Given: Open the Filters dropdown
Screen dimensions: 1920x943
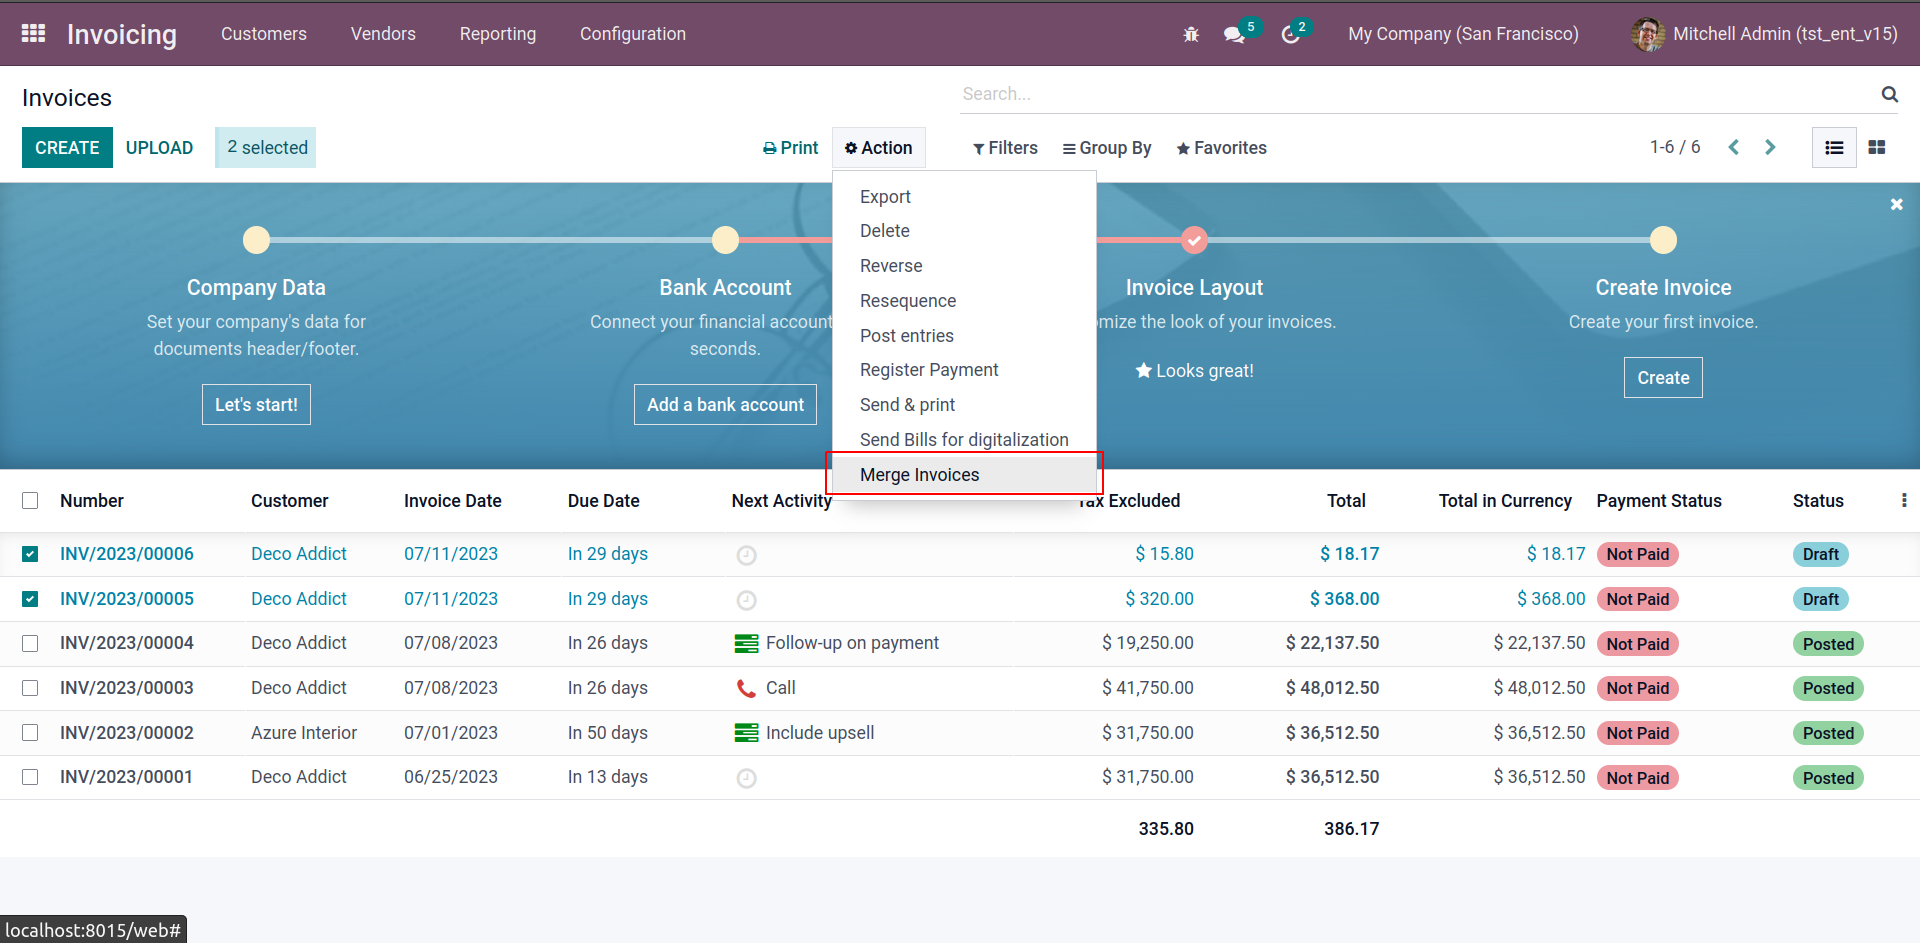Looking at the screenshot, I should 1005,148.
